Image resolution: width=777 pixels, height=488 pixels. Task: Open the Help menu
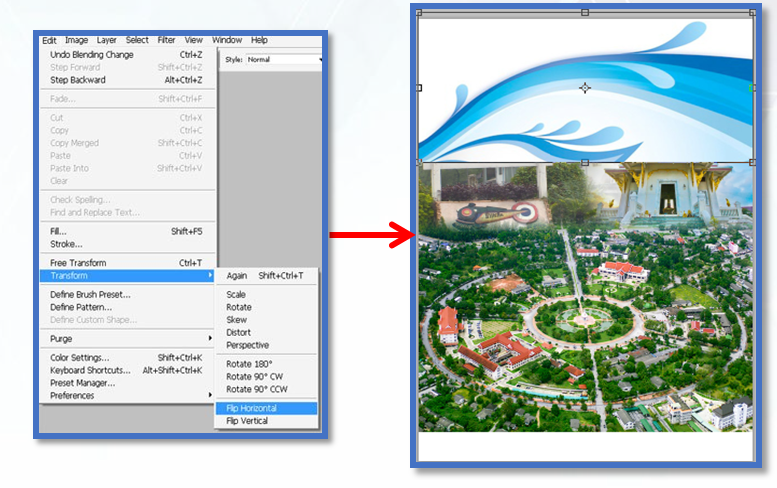point(259,40)
